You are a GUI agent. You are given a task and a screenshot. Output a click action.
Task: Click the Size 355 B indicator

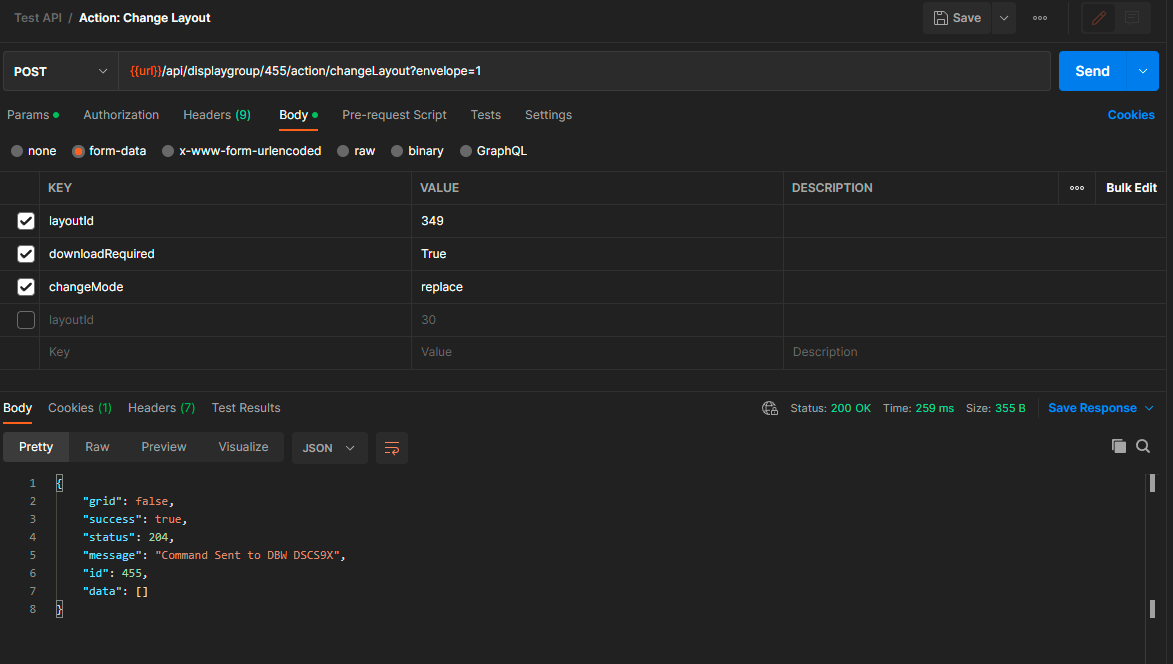point(995,408)
